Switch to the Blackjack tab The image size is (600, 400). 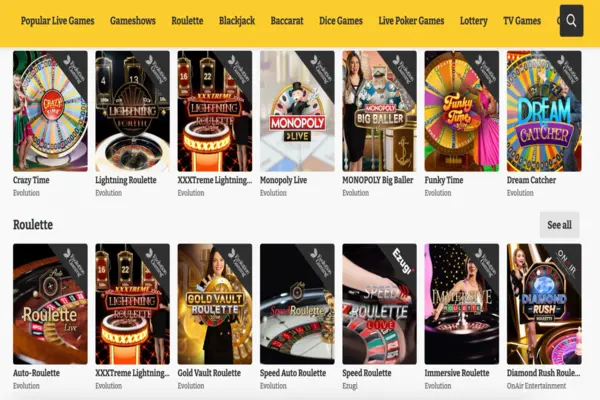[x=237, y=21]
